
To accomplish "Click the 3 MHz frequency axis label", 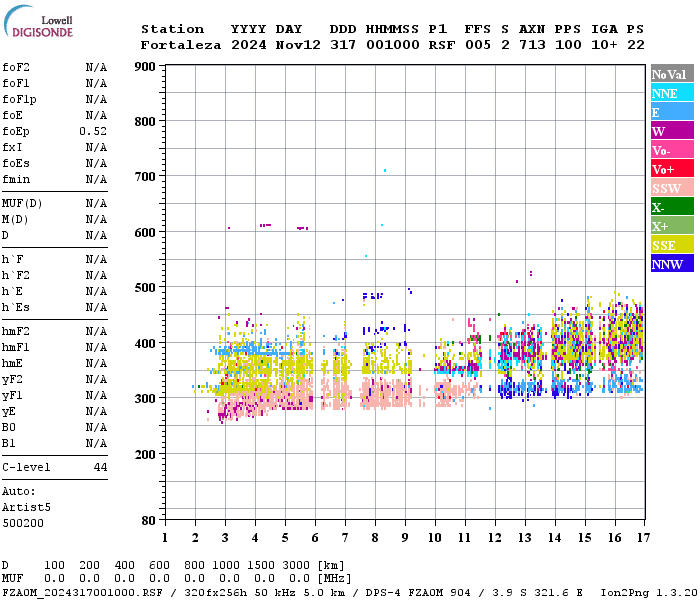I will pyautogui.click(x=225, y=538).
